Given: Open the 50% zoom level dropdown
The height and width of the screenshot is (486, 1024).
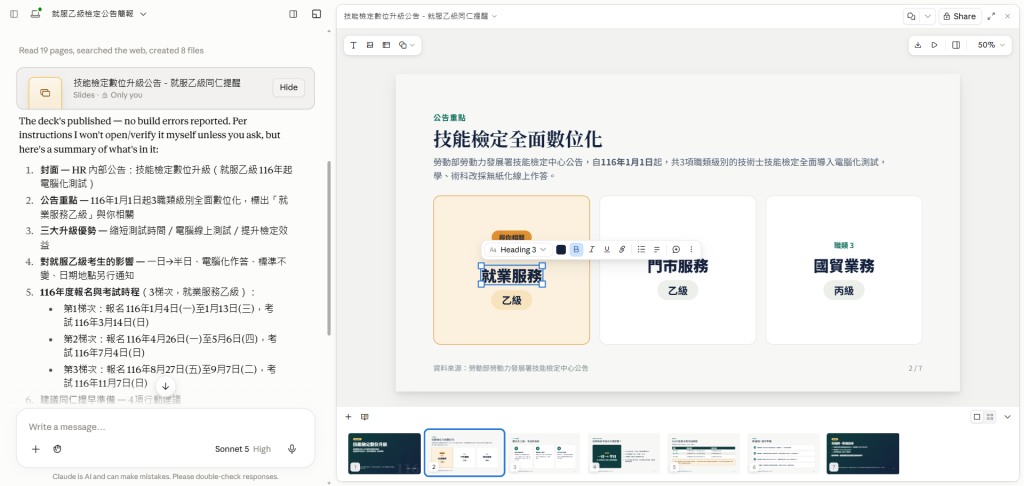Looking at the screenshot, I should 991,45.
